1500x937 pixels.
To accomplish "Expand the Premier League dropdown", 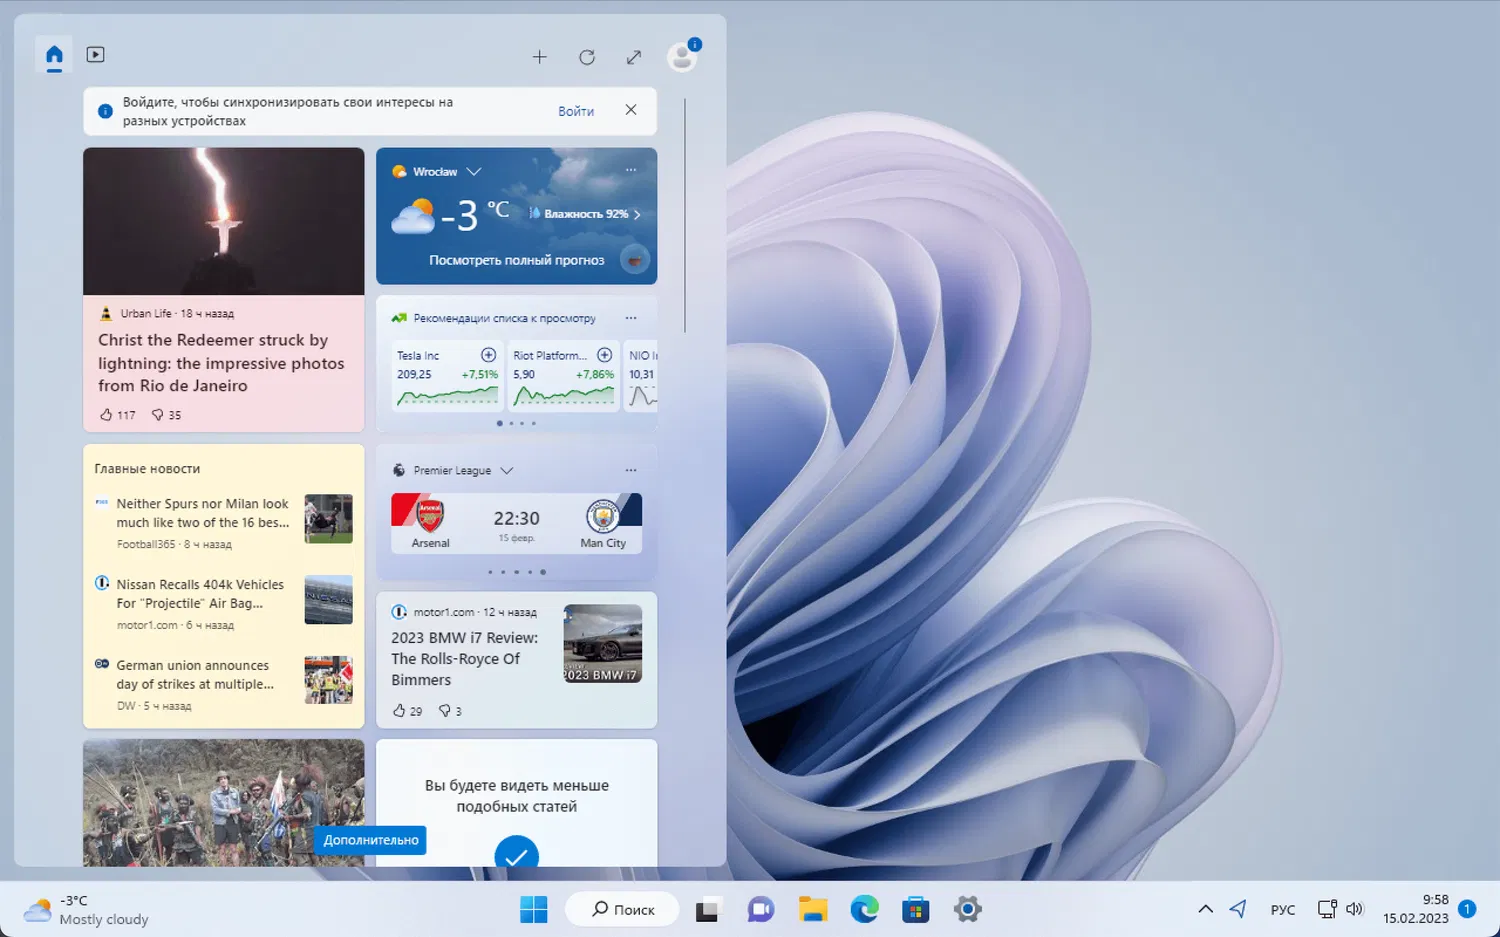I will (507, 471).
